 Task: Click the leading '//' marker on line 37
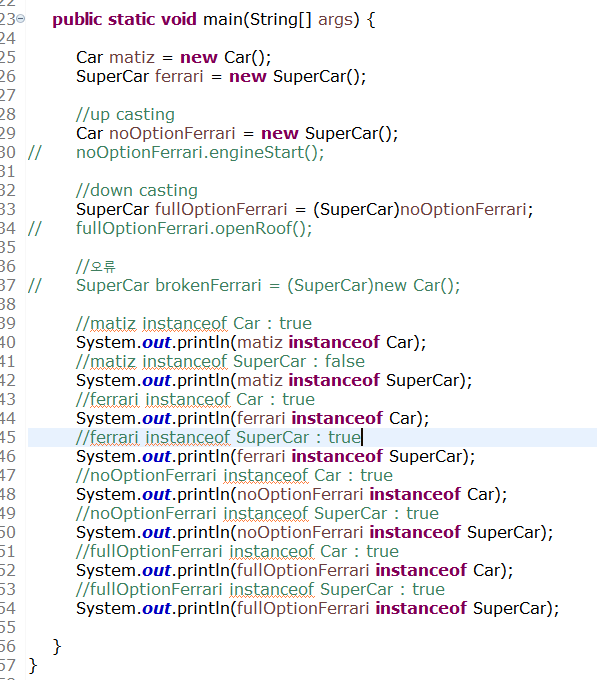click(x=35, y=286)
